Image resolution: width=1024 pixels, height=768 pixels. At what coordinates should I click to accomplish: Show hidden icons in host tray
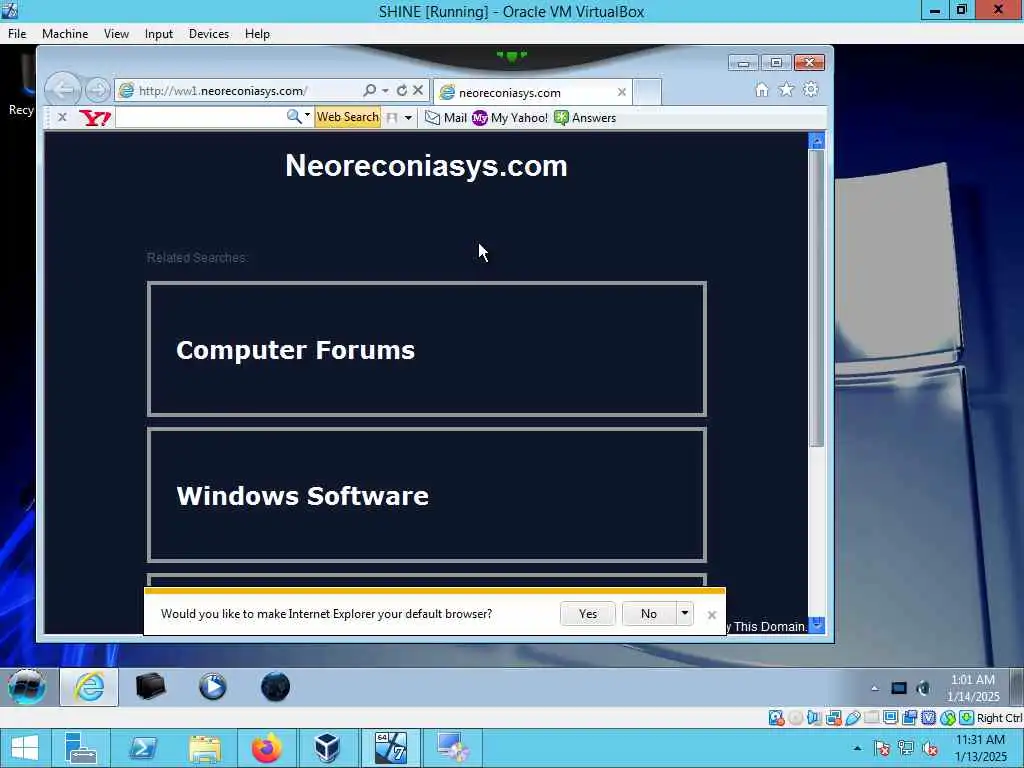click(857, 748)
